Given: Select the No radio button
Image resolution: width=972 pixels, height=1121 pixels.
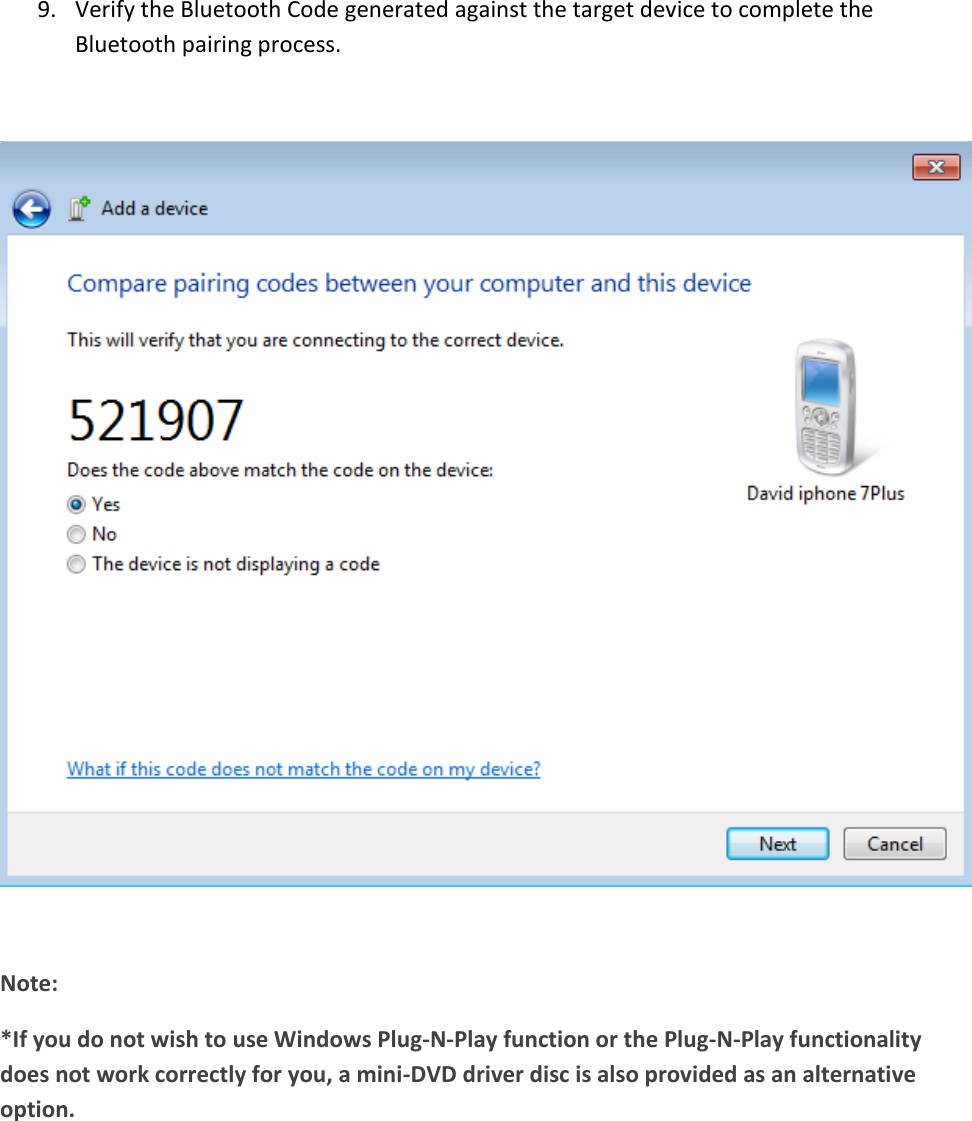Looking at the screenshot, I should [76, 534].
